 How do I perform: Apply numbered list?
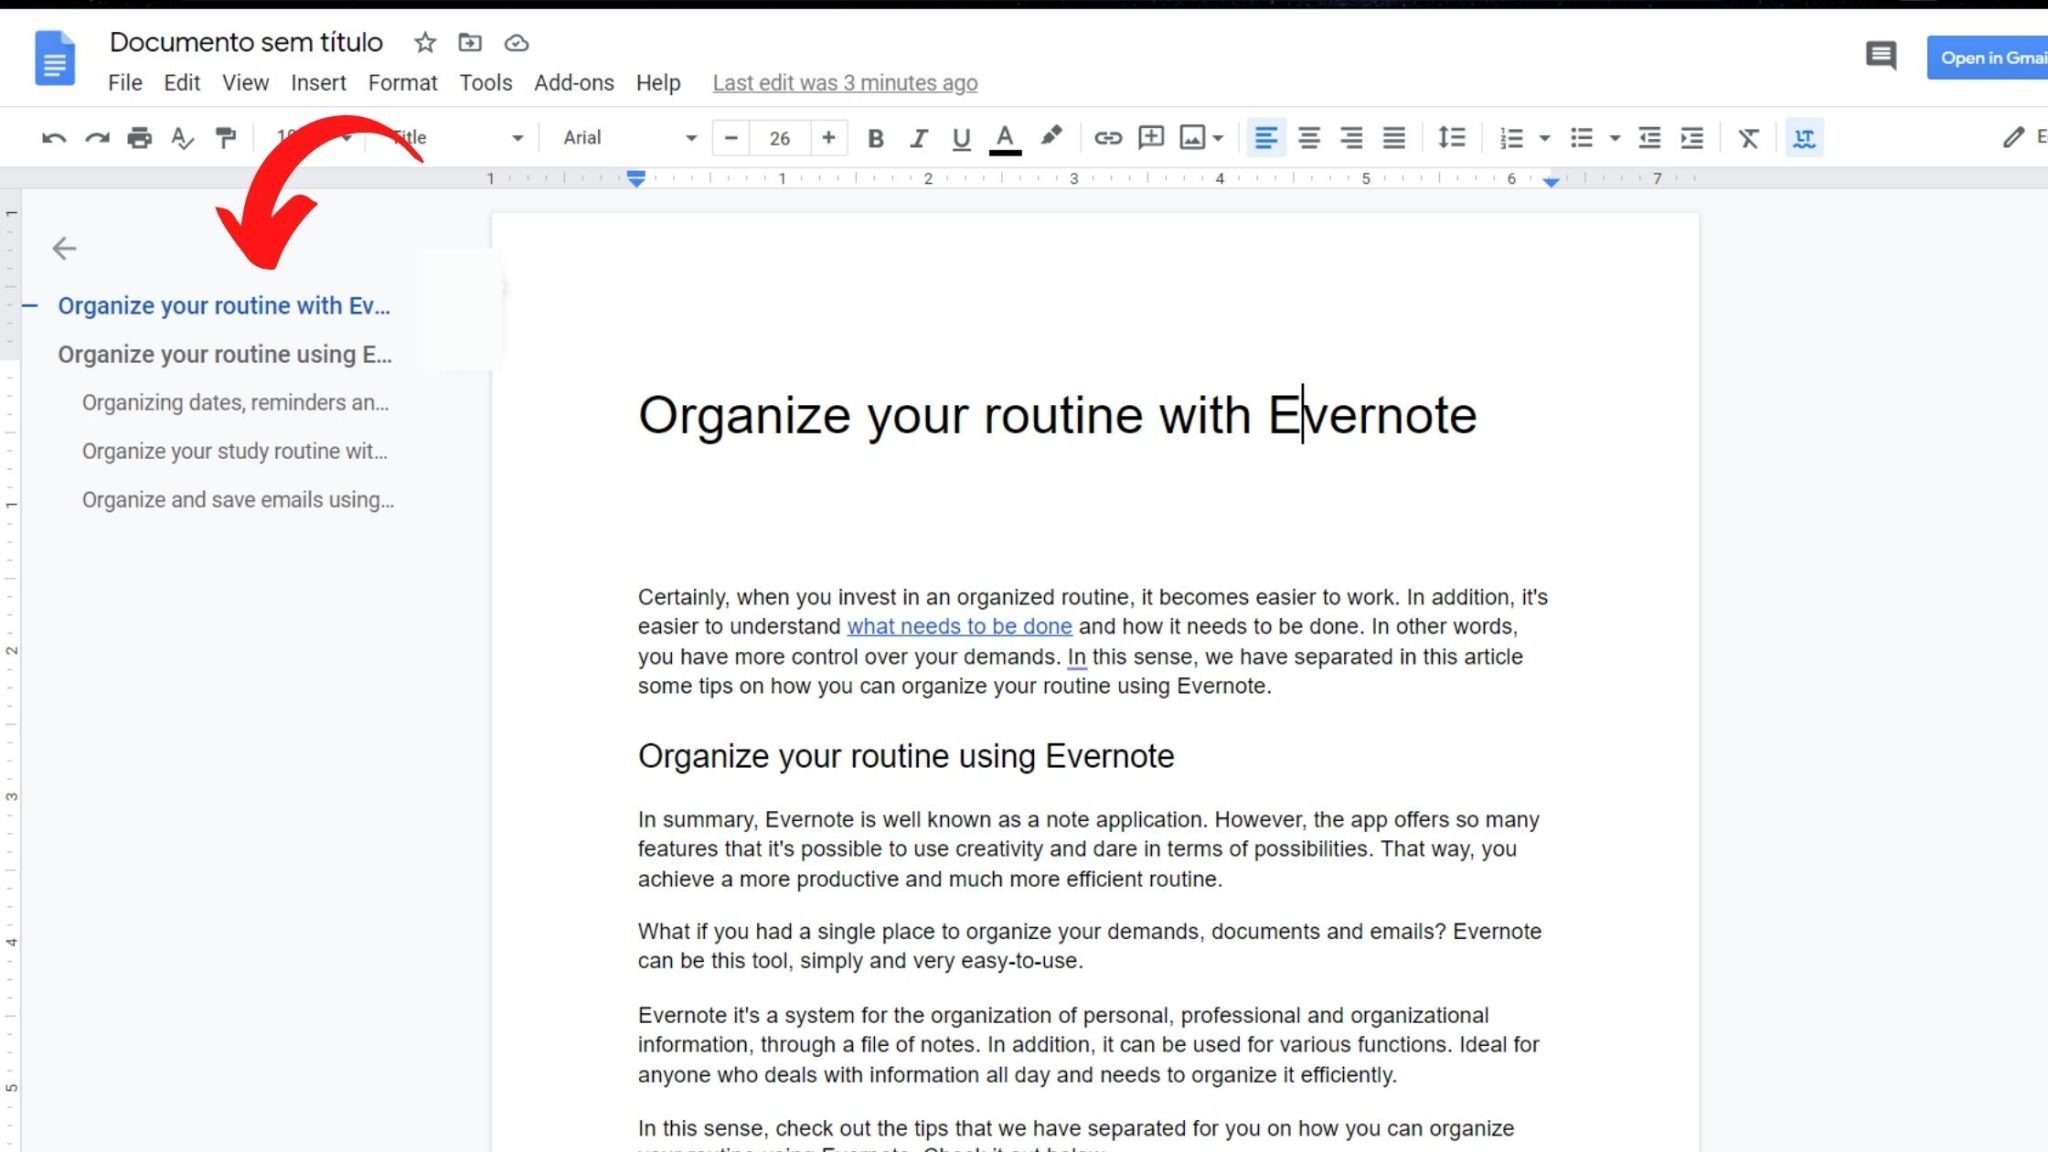click(1511, 138)
